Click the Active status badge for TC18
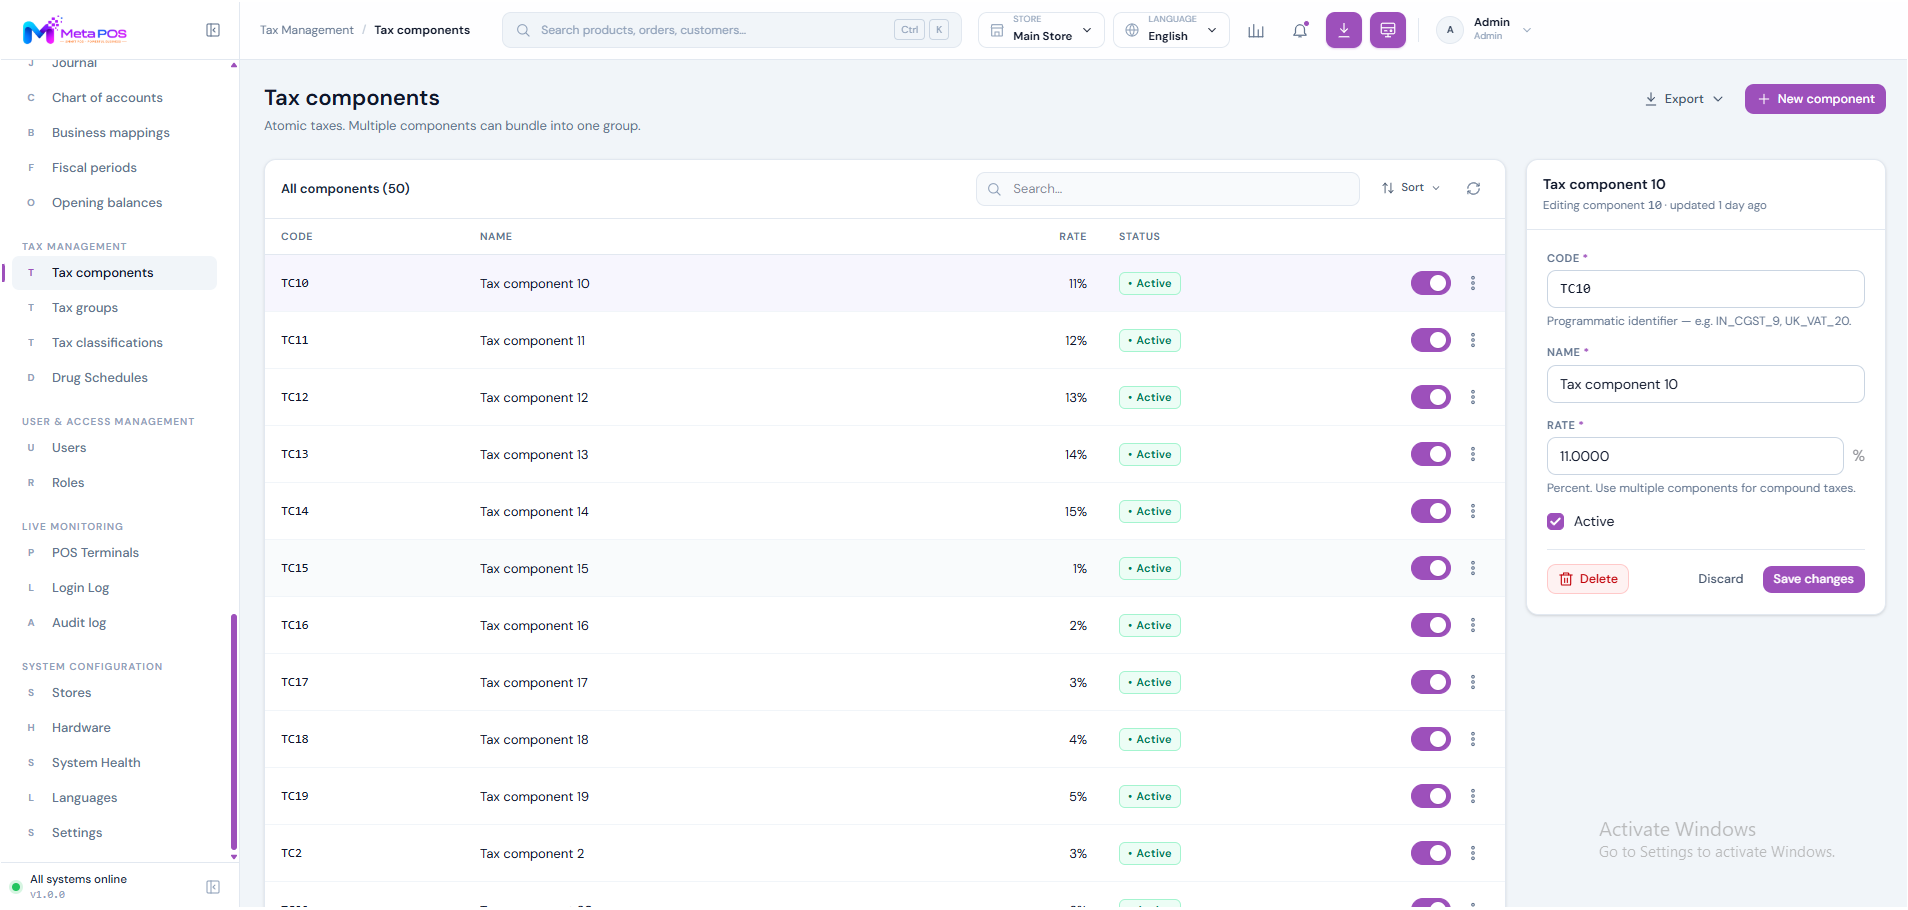Screen dimensions: 1908x910 [1150, 739]
